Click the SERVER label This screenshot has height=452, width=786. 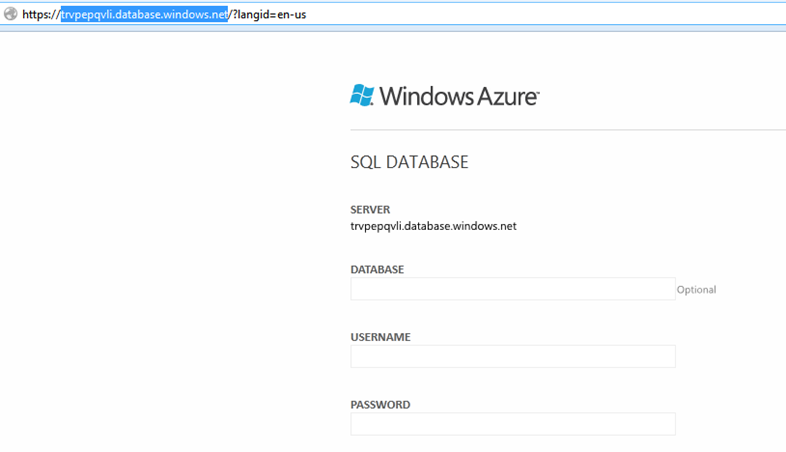[x=370, y=209]
